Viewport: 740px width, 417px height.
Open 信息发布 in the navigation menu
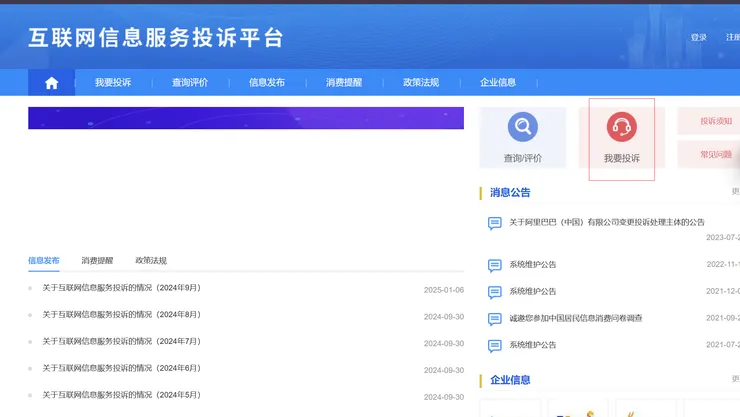click(267, 83)
